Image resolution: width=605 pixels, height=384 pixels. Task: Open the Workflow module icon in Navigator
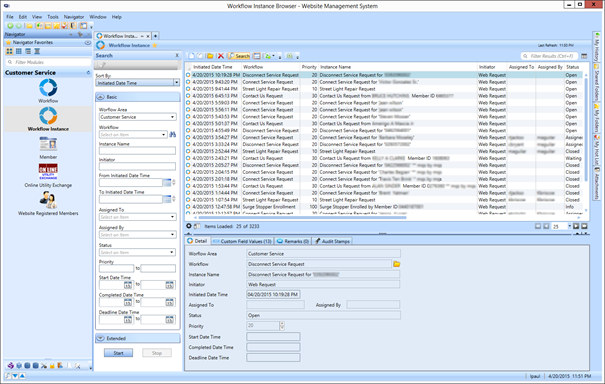(x=48, y=88)
